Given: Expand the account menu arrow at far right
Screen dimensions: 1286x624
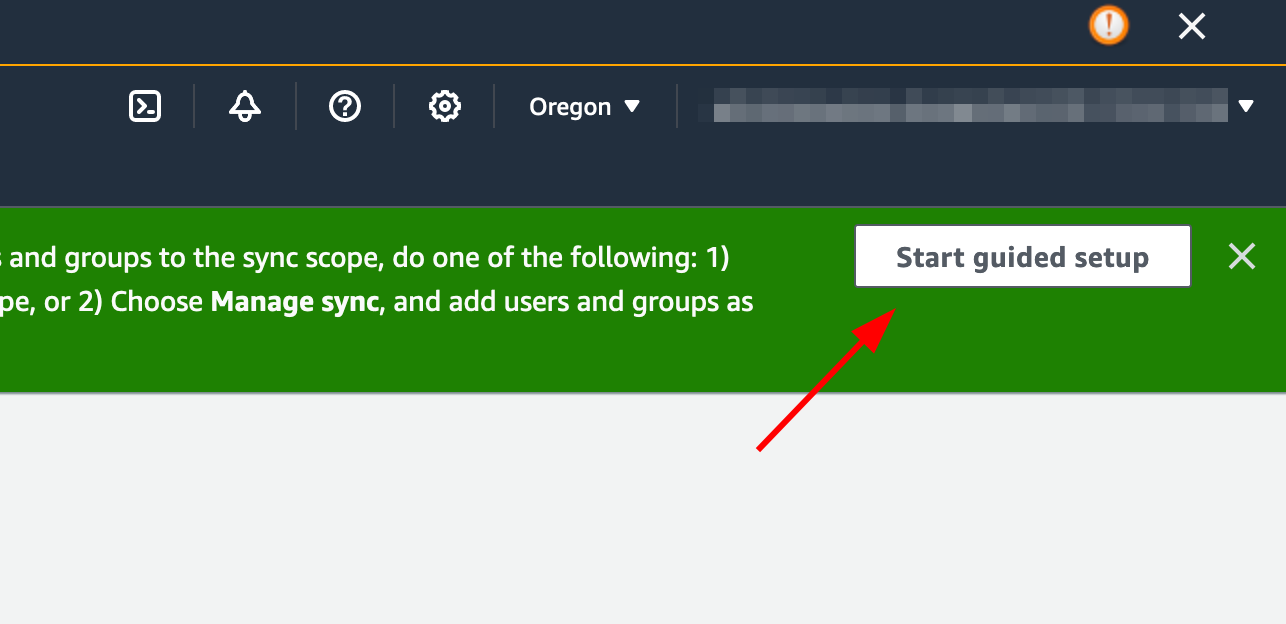Looking at the screenshot, I should click(1246, 106).
